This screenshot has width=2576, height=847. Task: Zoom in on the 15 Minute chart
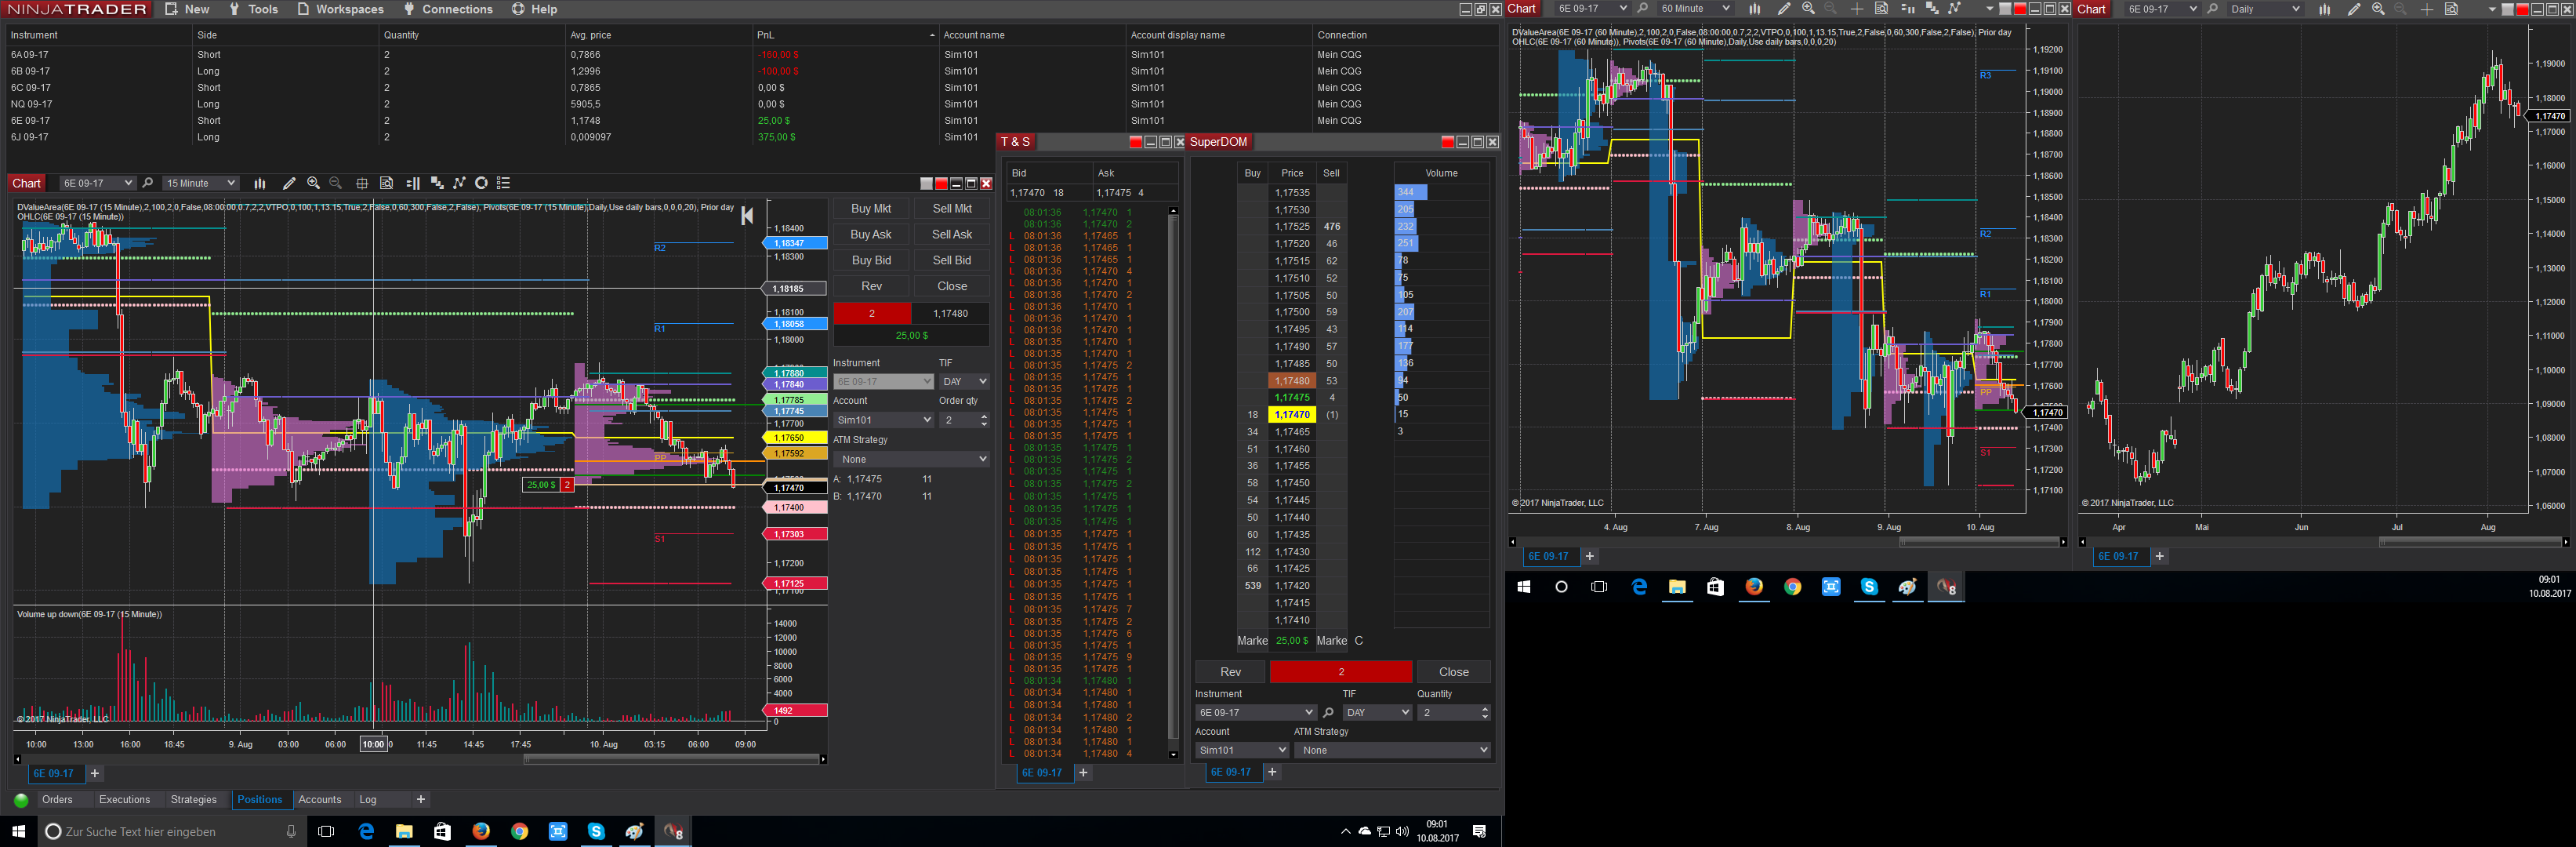(313, 183)
